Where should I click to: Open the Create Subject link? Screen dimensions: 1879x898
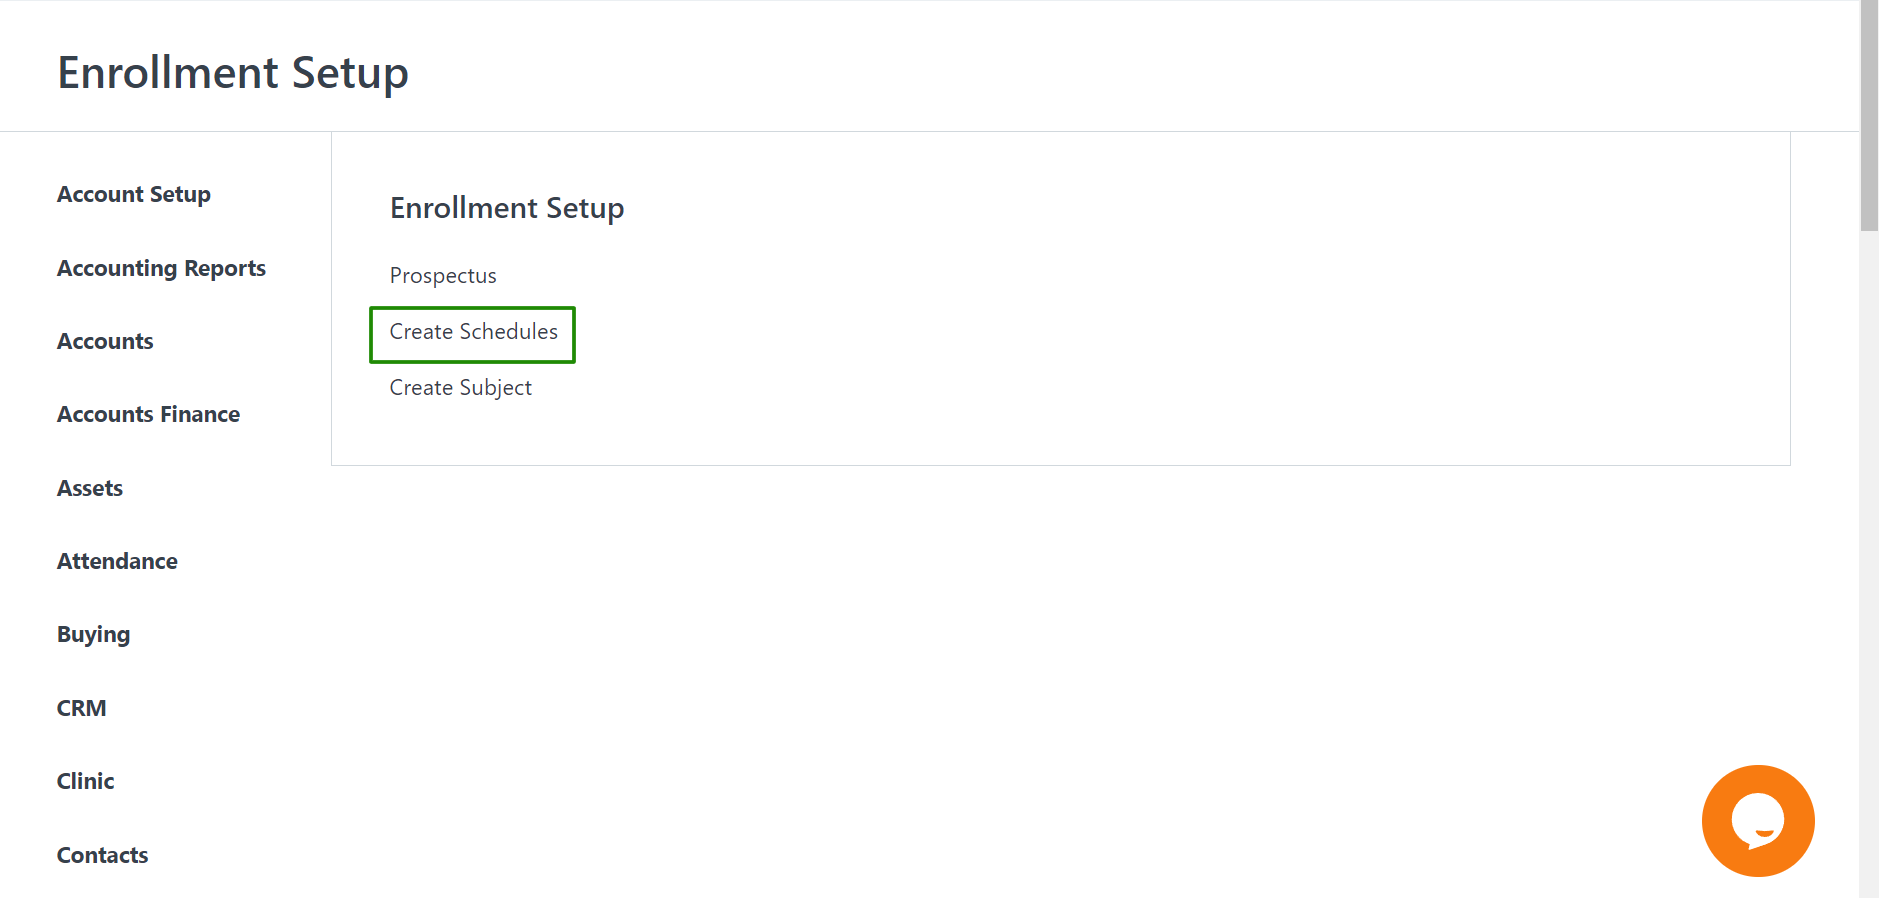click(460, 388)
